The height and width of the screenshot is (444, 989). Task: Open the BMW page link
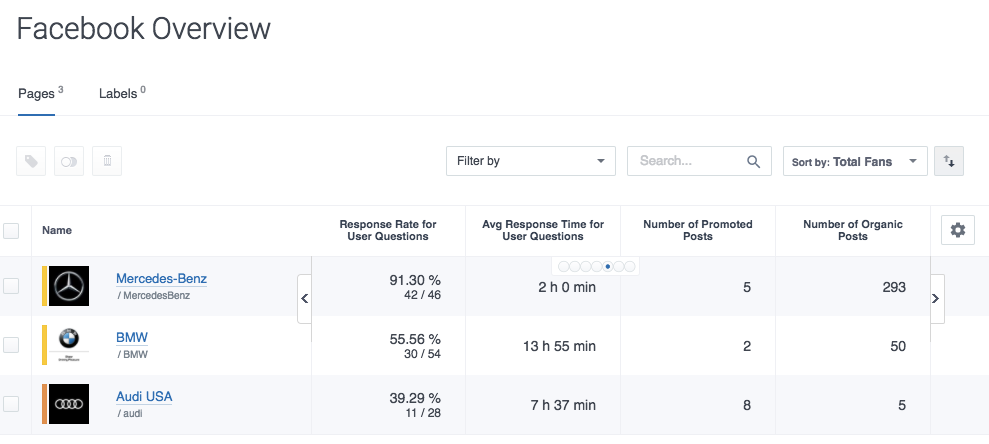click(132, 337)
